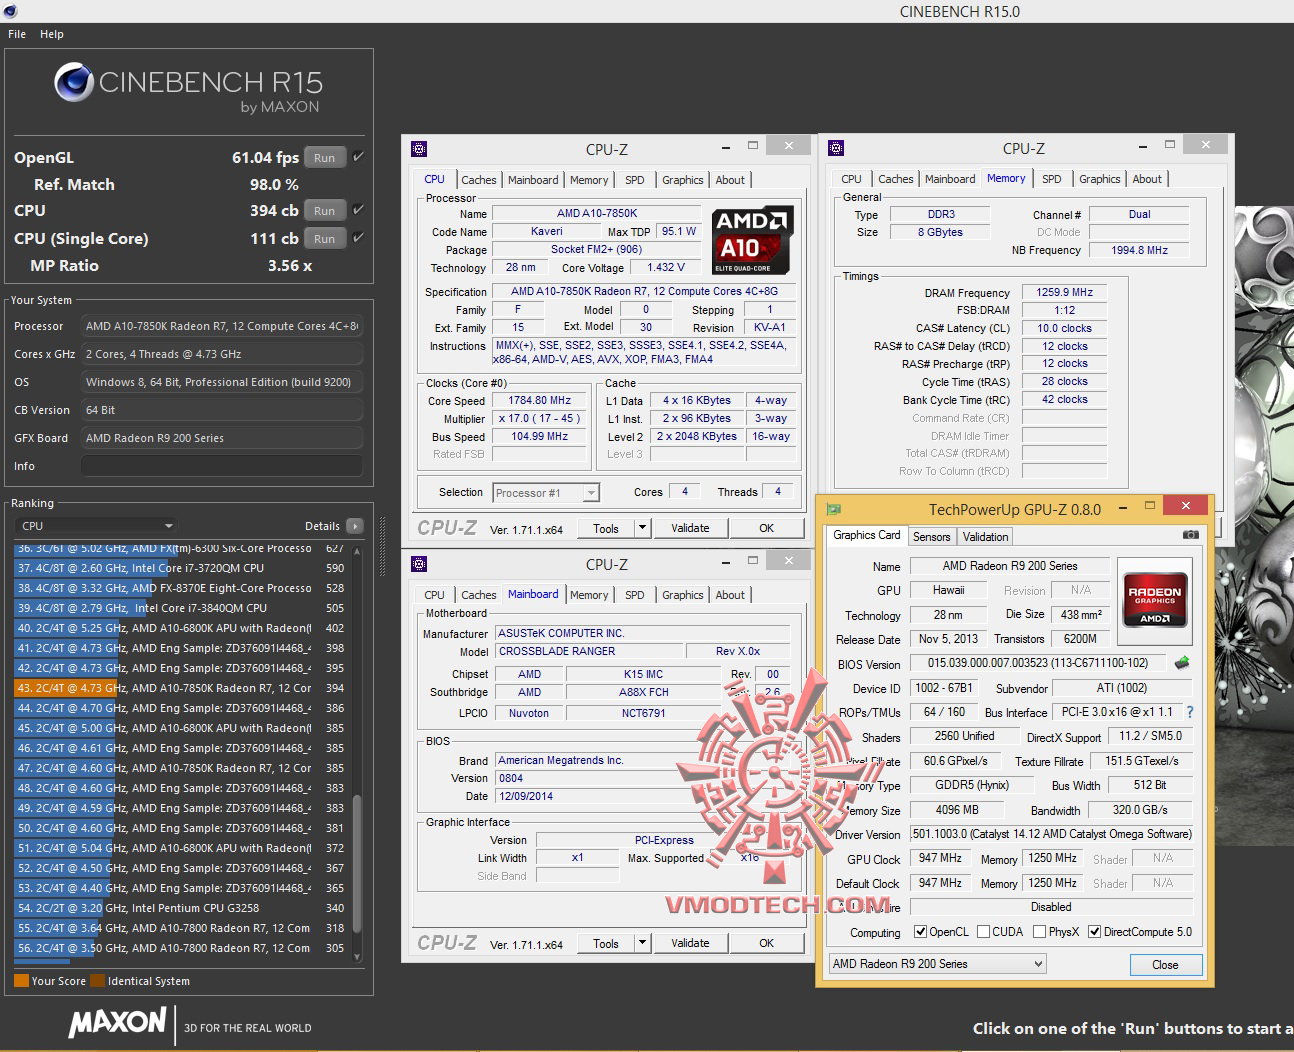1294x1052 pixels.
Task: Select ranking row 37 Intel Core i7-3720QM
Action: pos(180,568)
